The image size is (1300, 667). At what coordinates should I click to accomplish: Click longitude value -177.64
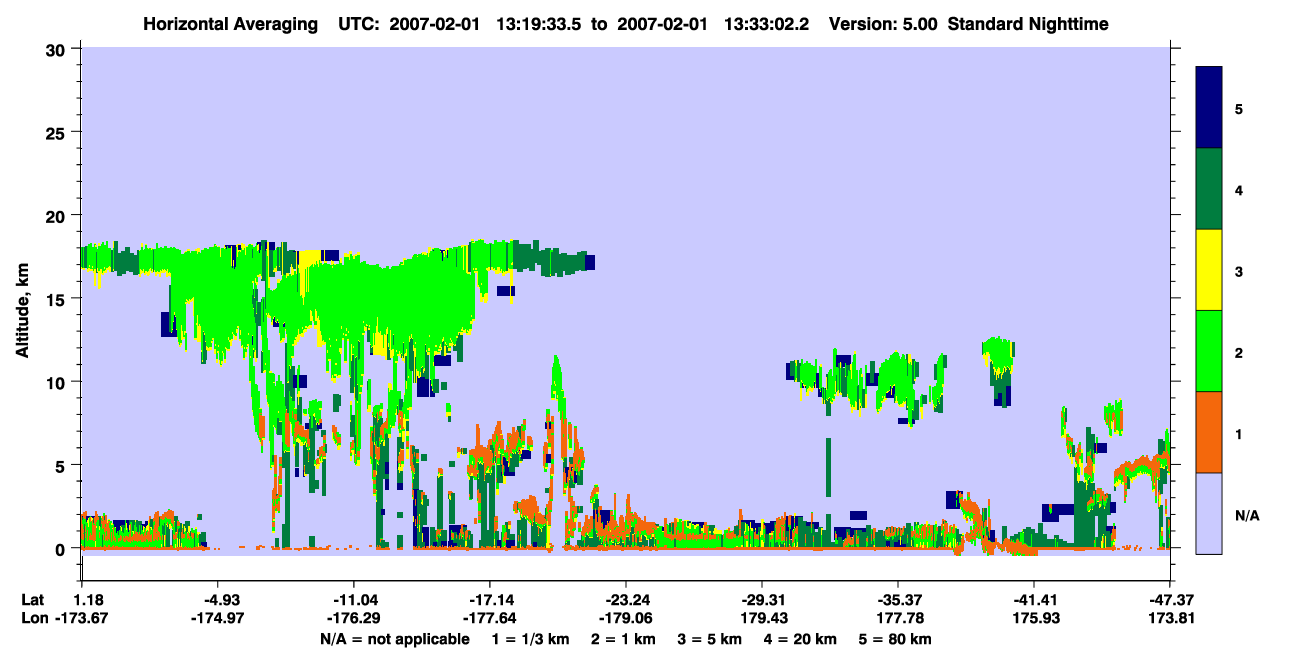tap(489, 618)
